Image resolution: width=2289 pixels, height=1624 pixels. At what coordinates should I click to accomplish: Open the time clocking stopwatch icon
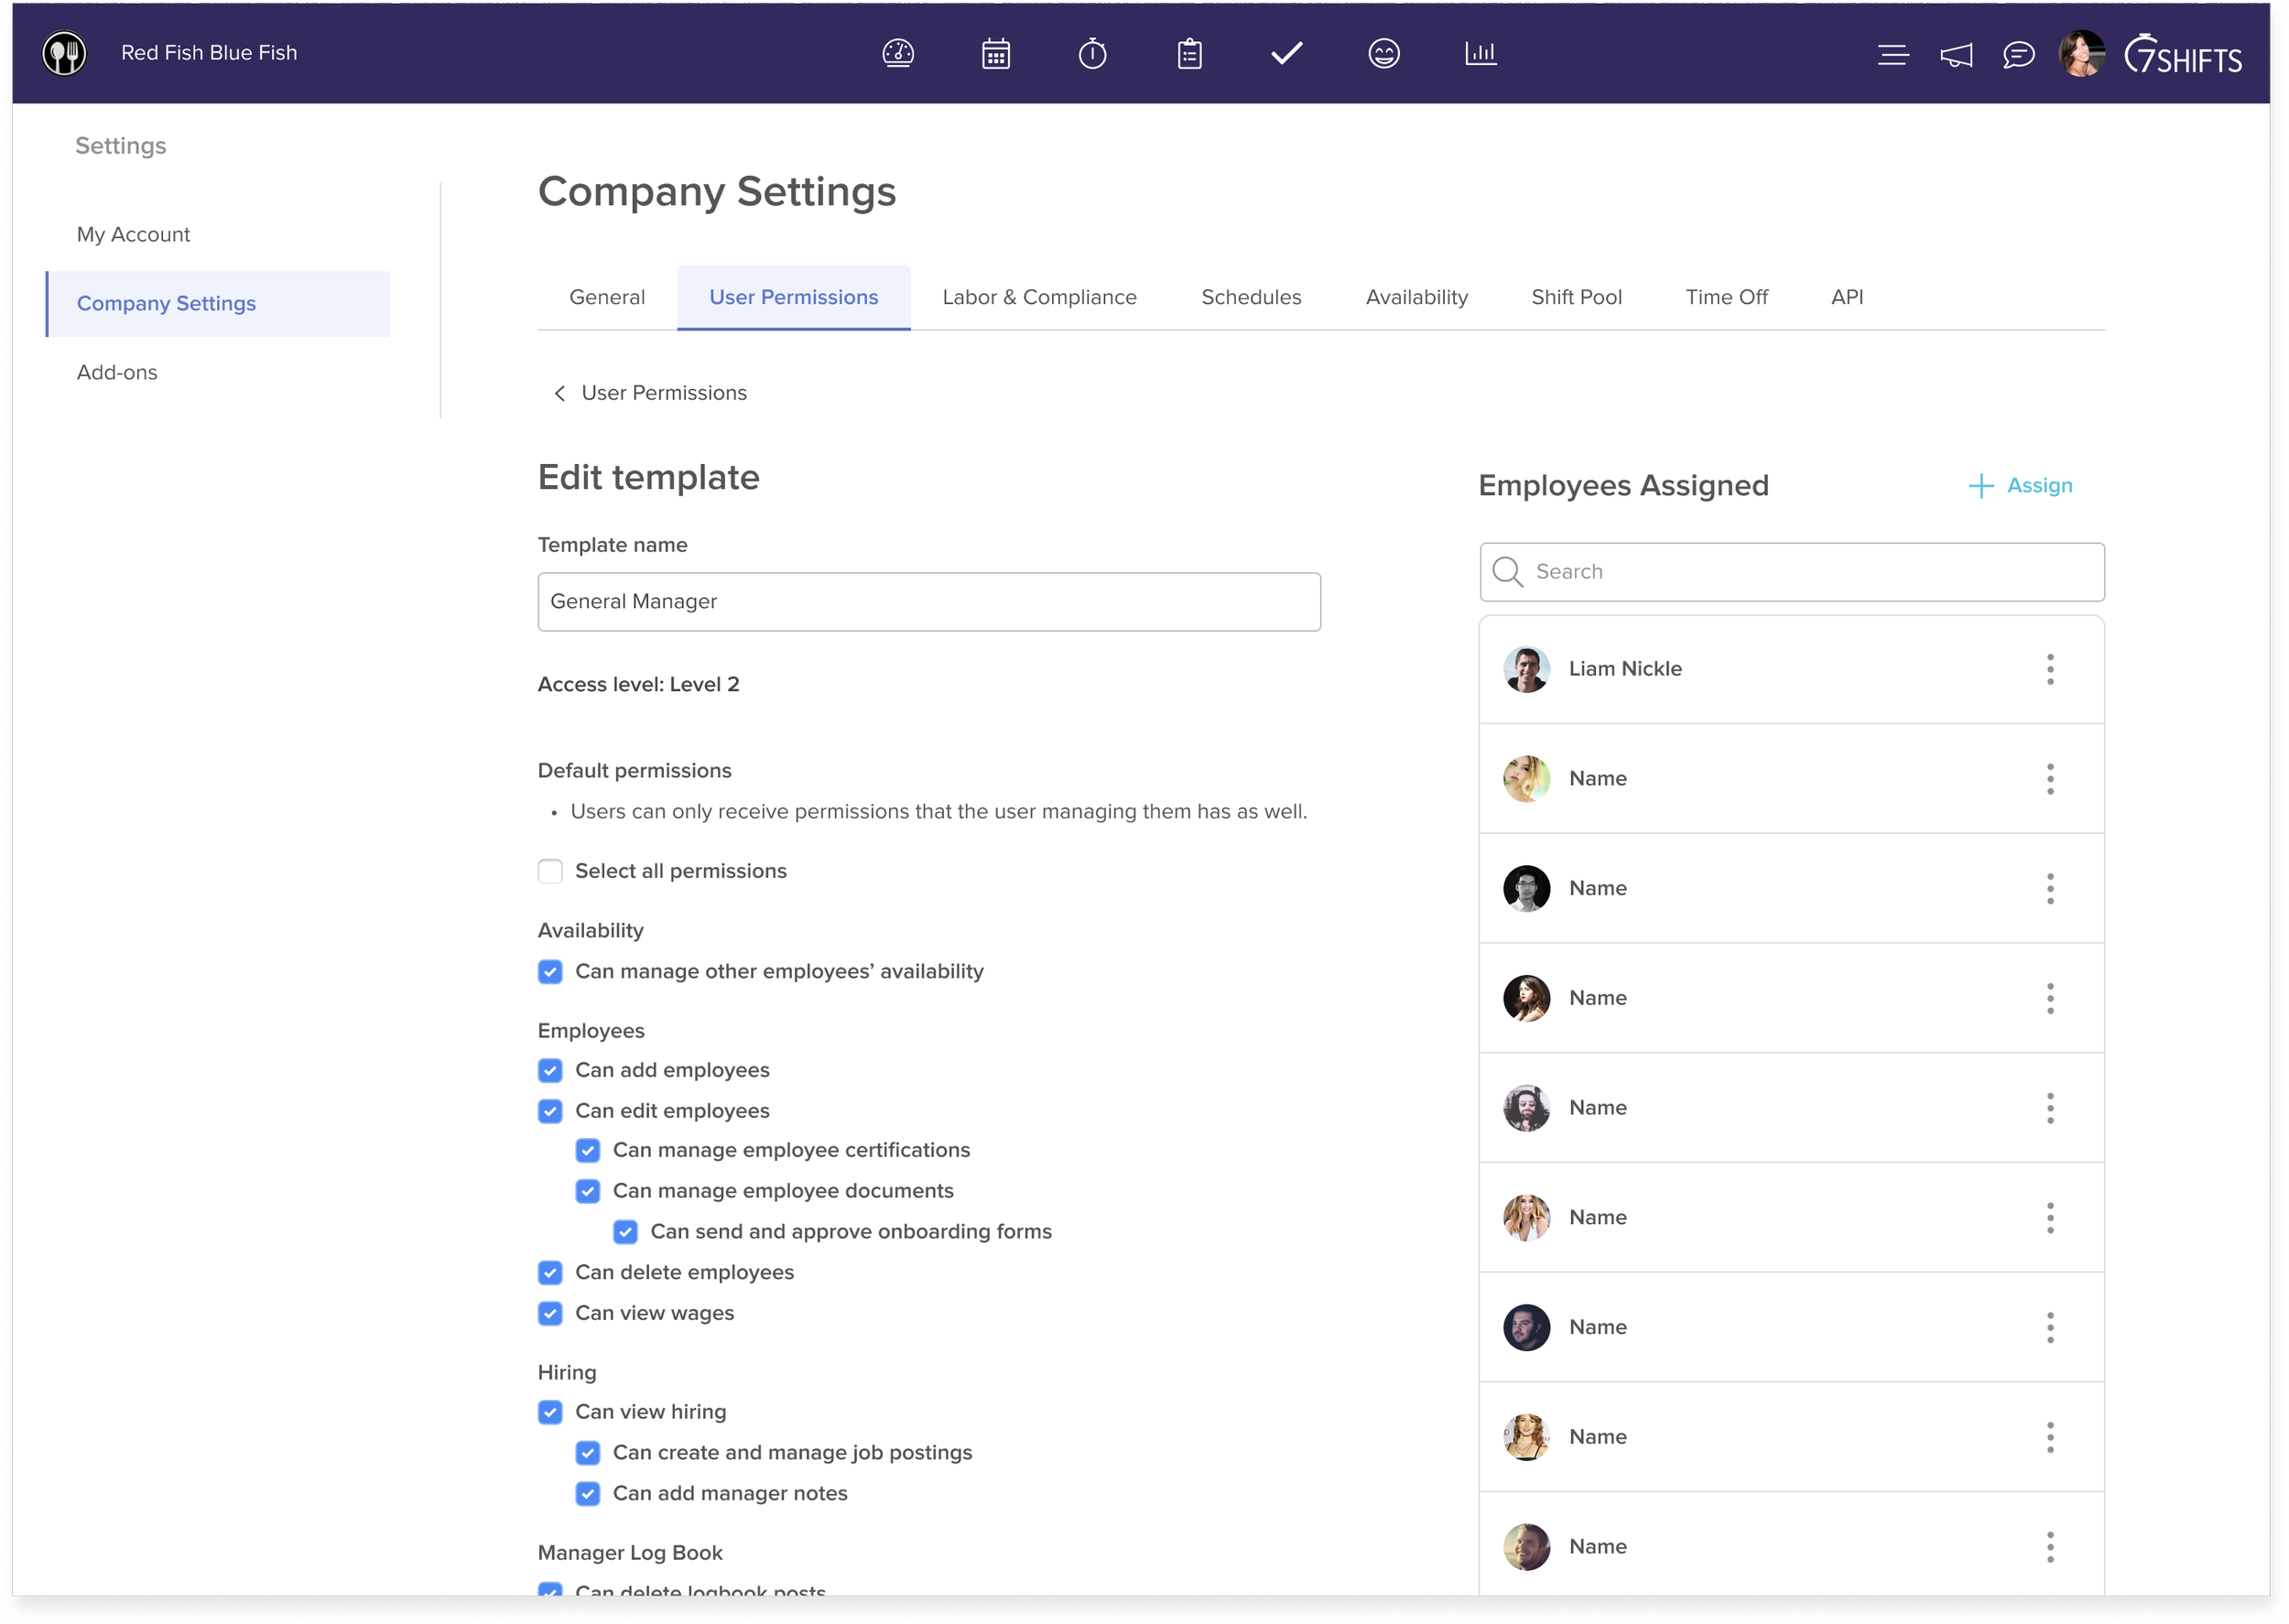[x=1092, y=53]
